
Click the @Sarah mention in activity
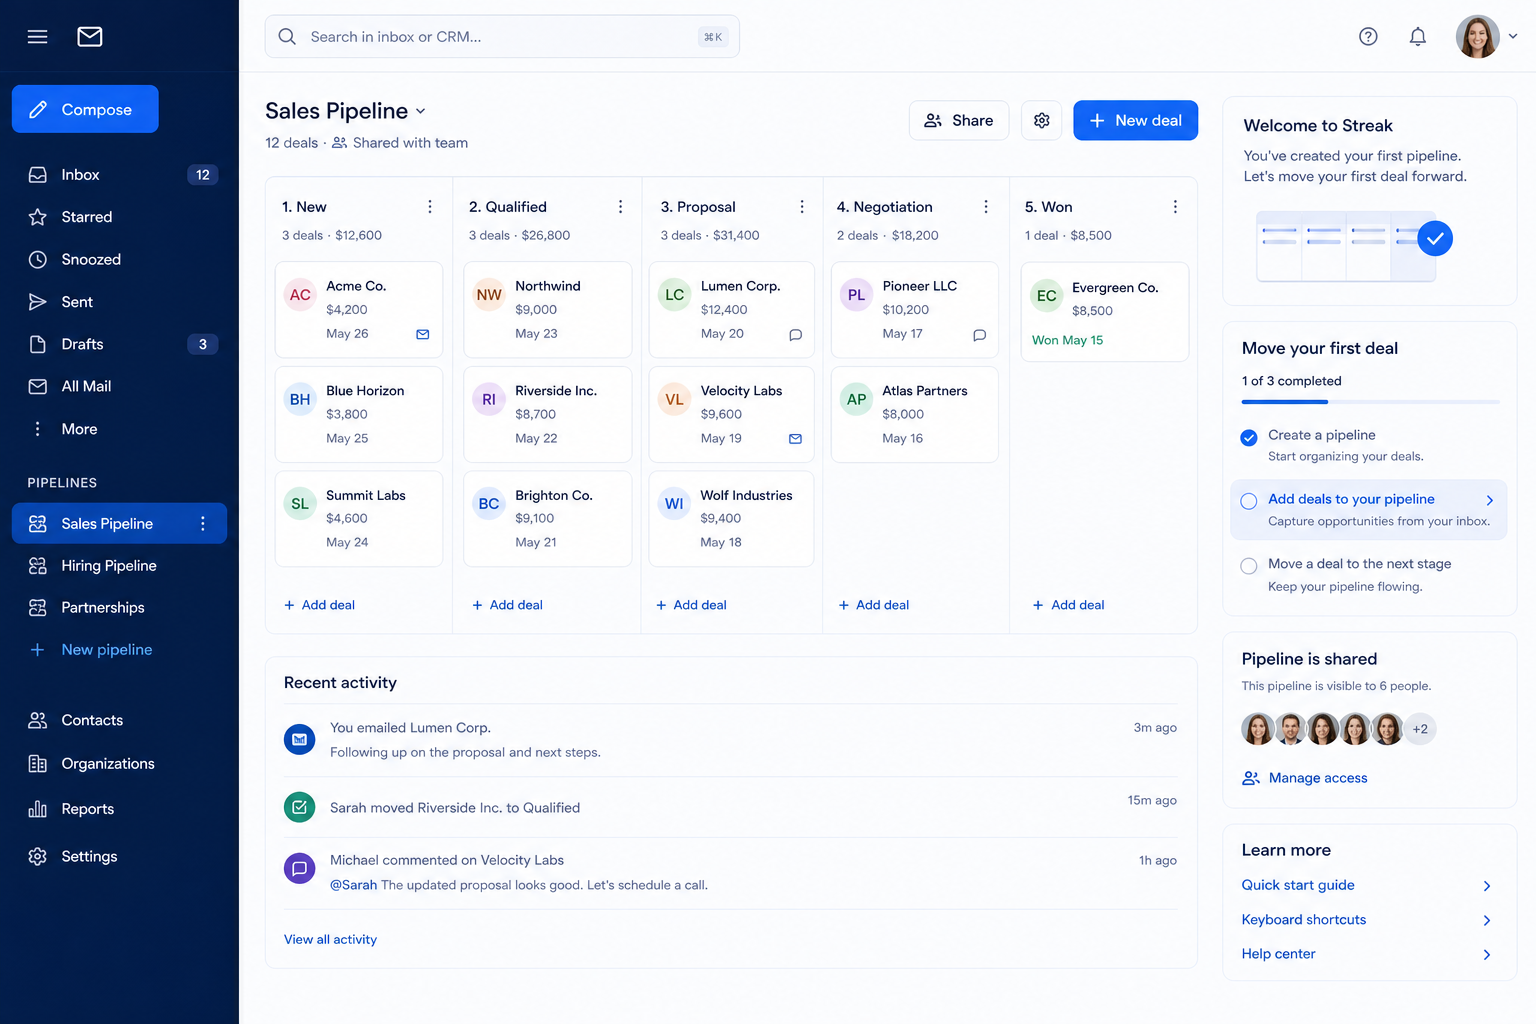353,885
